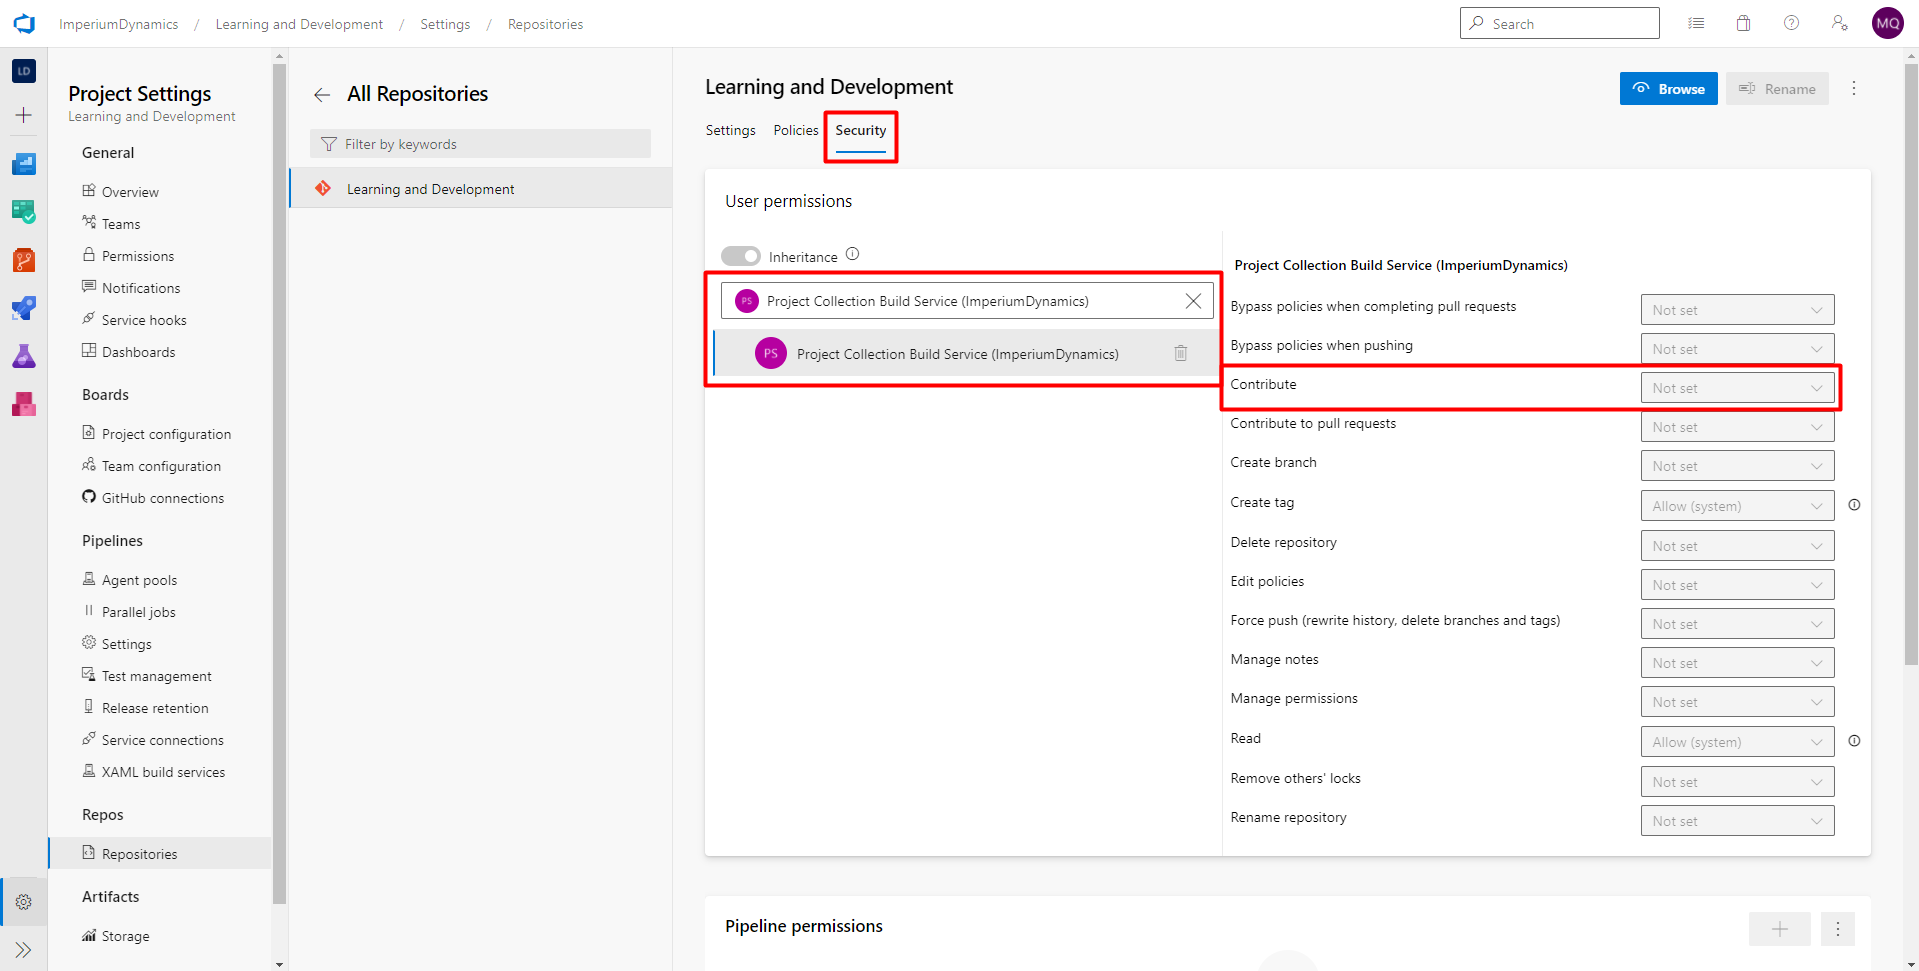The width and height of the screenshot is (1919, 971).
Task: Remove the Project Collection Build Service user
Action: pos(1192,300)
